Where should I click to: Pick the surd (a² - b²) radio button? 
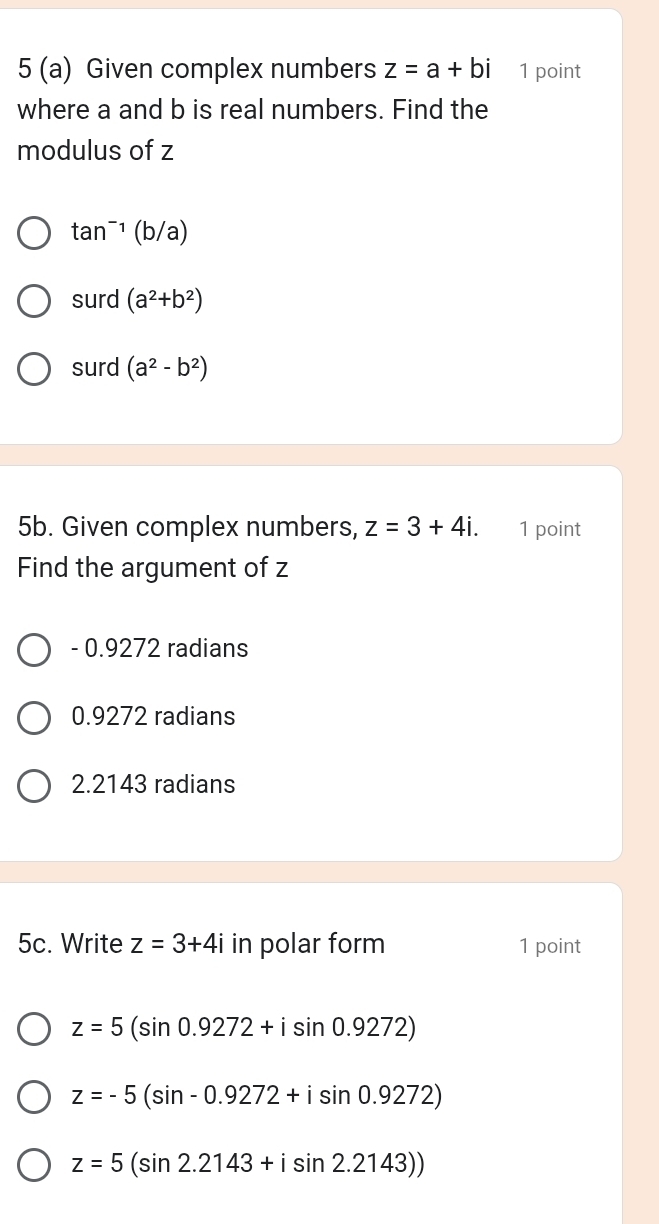point(34,368)
